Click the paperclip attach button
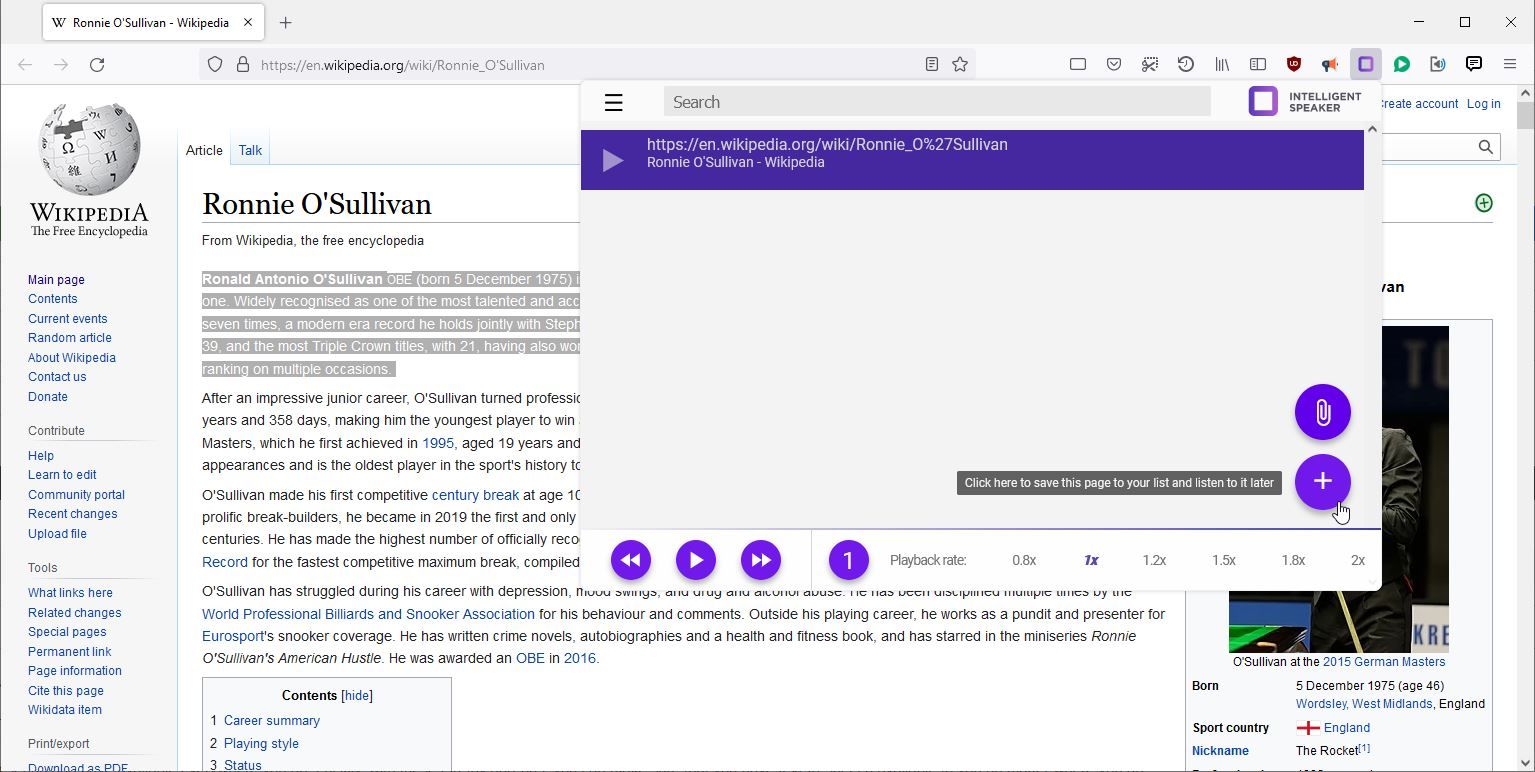Viewport: 1535px width, 772px height. pyautogui.click(x=1322, y=412)
